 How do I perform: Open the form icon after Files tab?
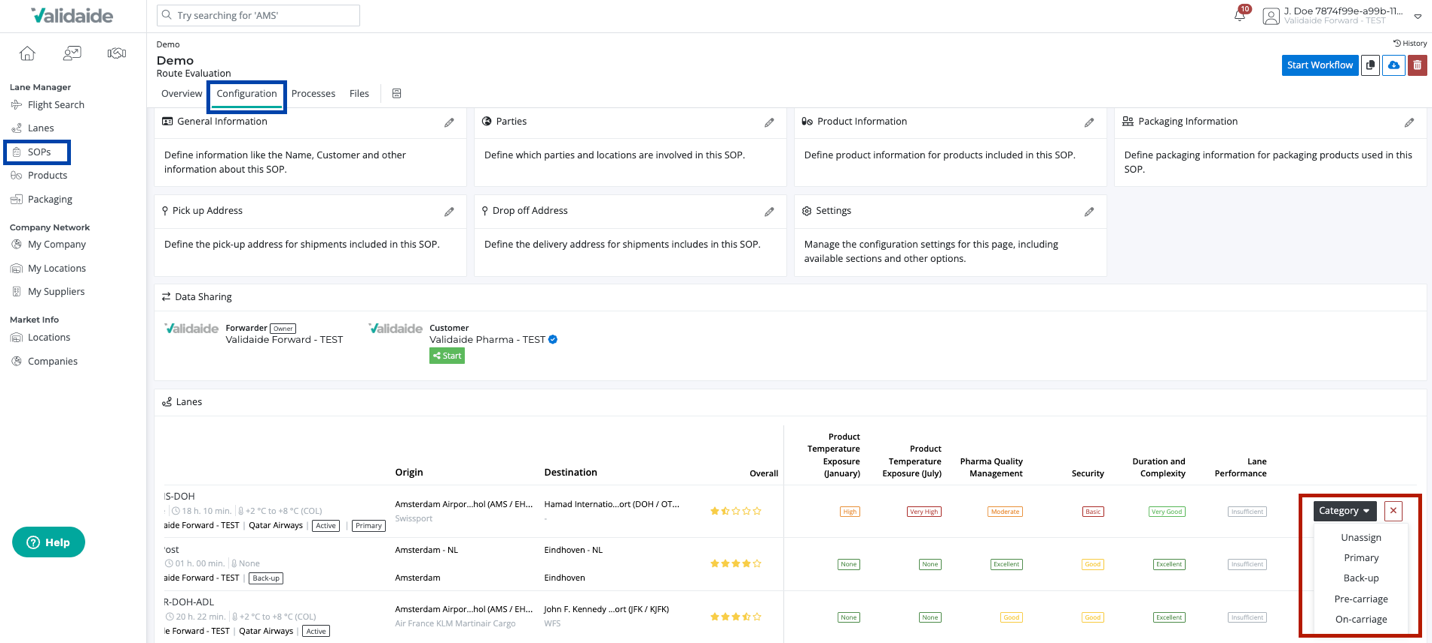point(397,94)
